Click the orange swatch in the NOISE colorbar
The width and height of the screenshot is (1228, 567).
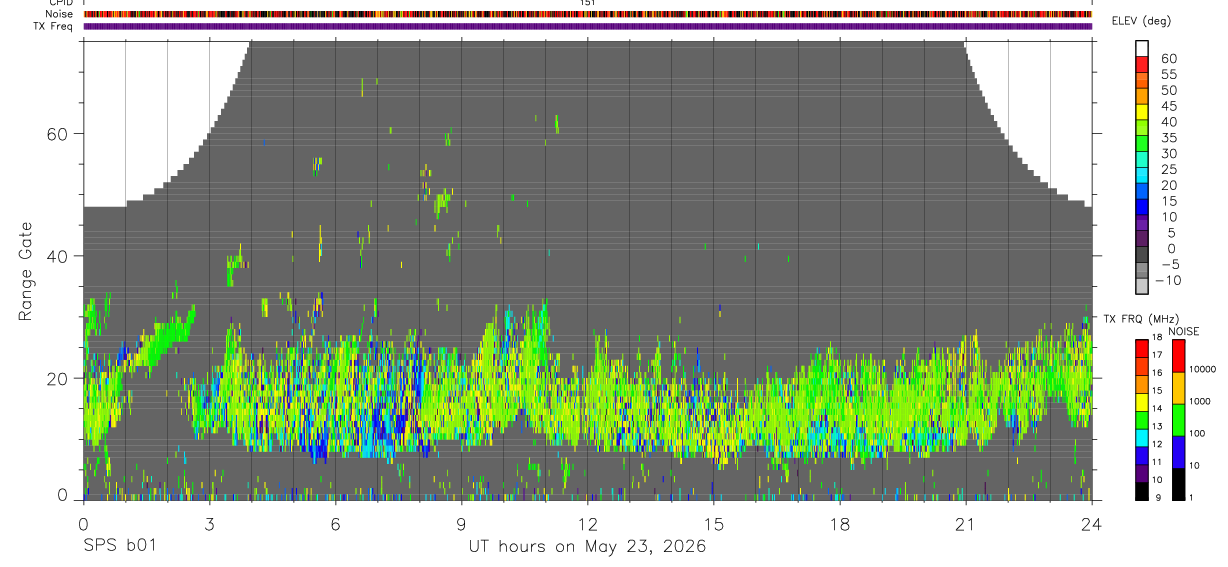click(1178, 388)
